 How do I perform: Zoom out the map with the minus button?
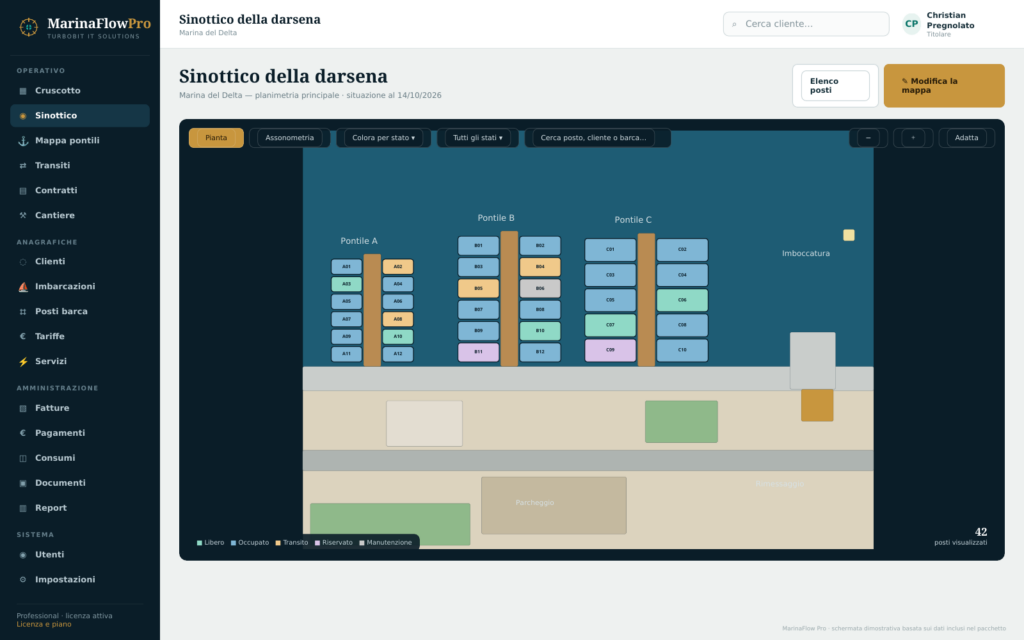click(x=868, y=138)
